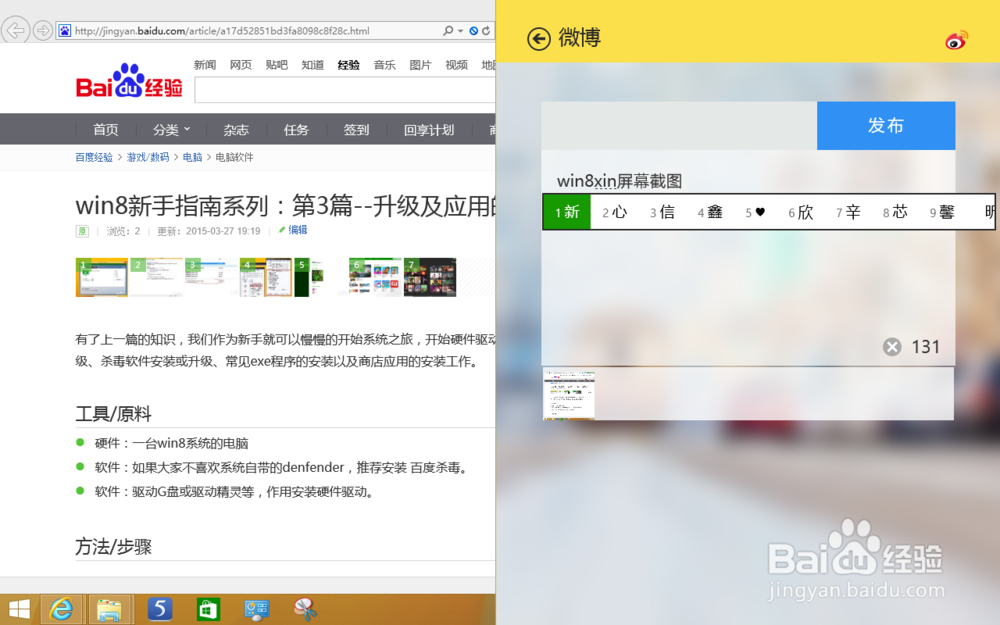Click 签到 in the navigation bar
This screenshot has height=625, width=1000.
tap(357, 130)
